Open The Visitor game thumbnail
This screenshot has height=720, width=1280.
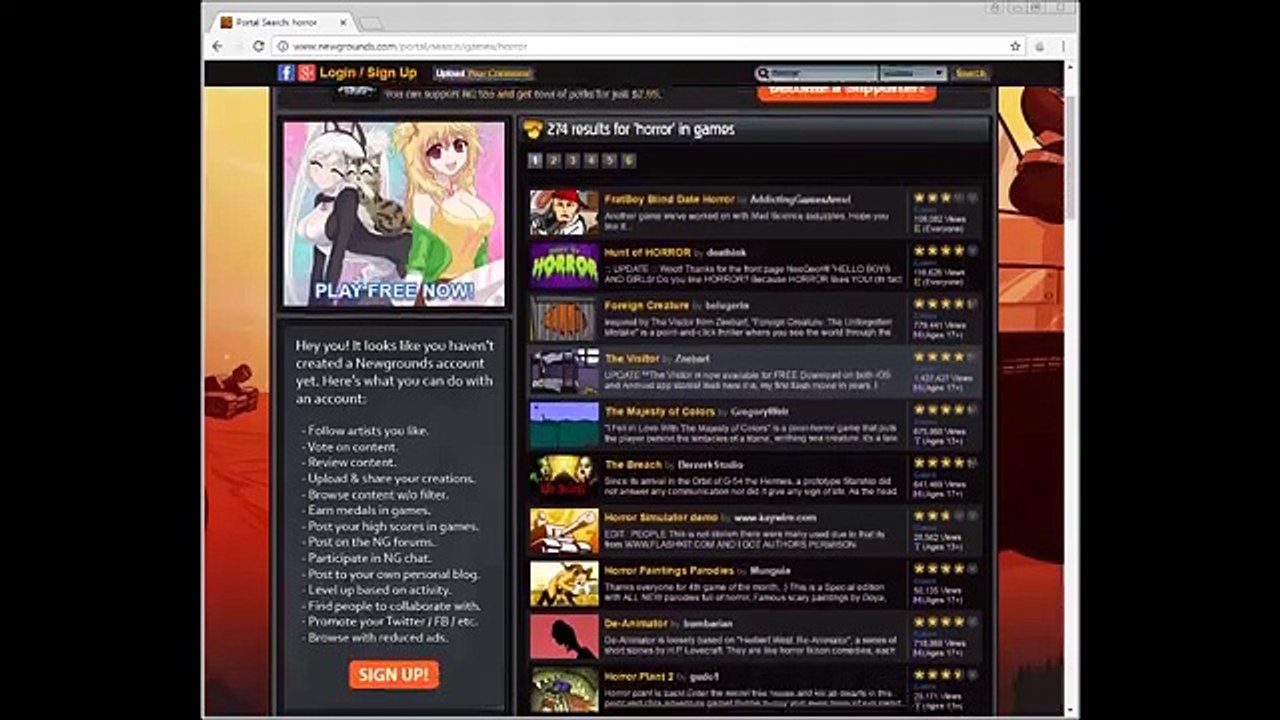[564, 371]
